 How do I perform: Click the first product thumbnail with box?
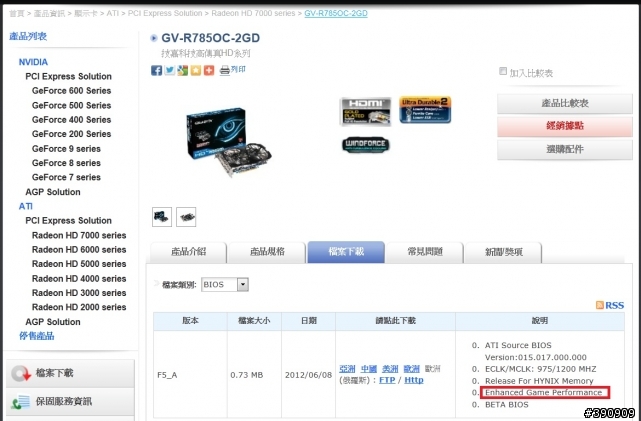pyautogui.click(x=162, y=217)
